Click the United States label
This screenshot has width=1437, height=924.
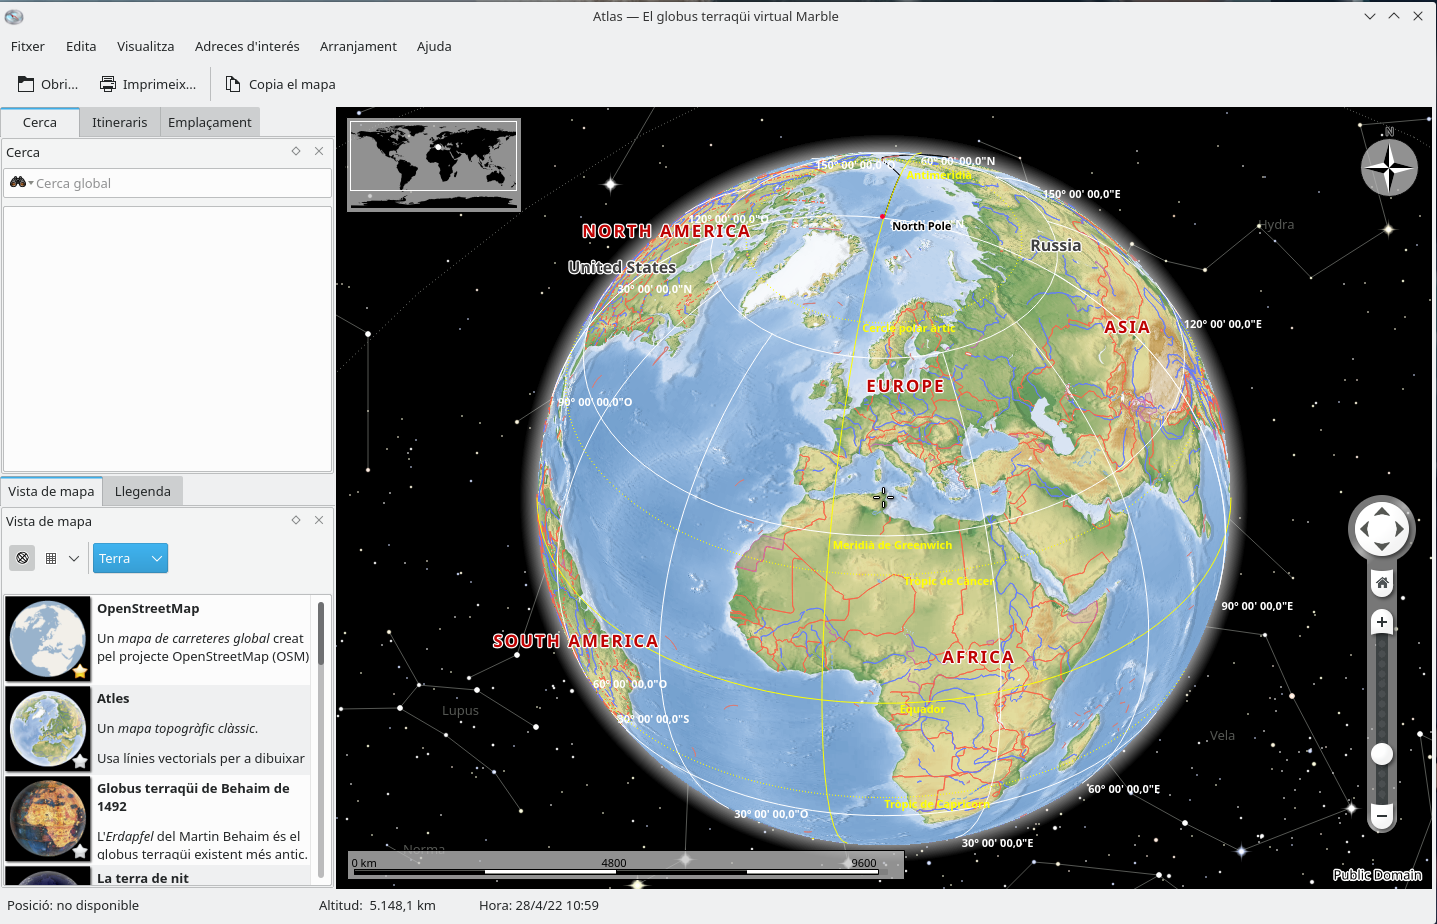pyautogui.click(x=622, y=267)
